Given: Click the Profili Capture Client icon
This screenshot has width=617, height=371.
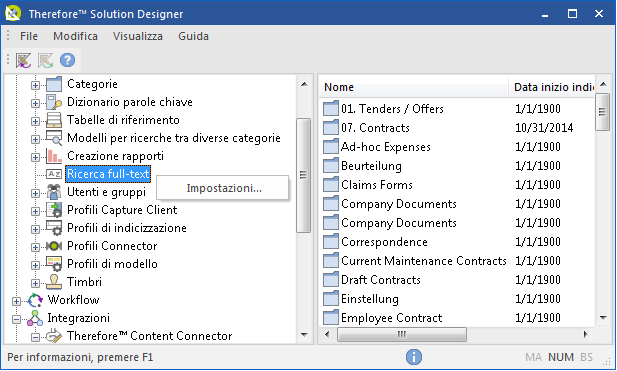Looking at the screenshot, I should 54,210.
